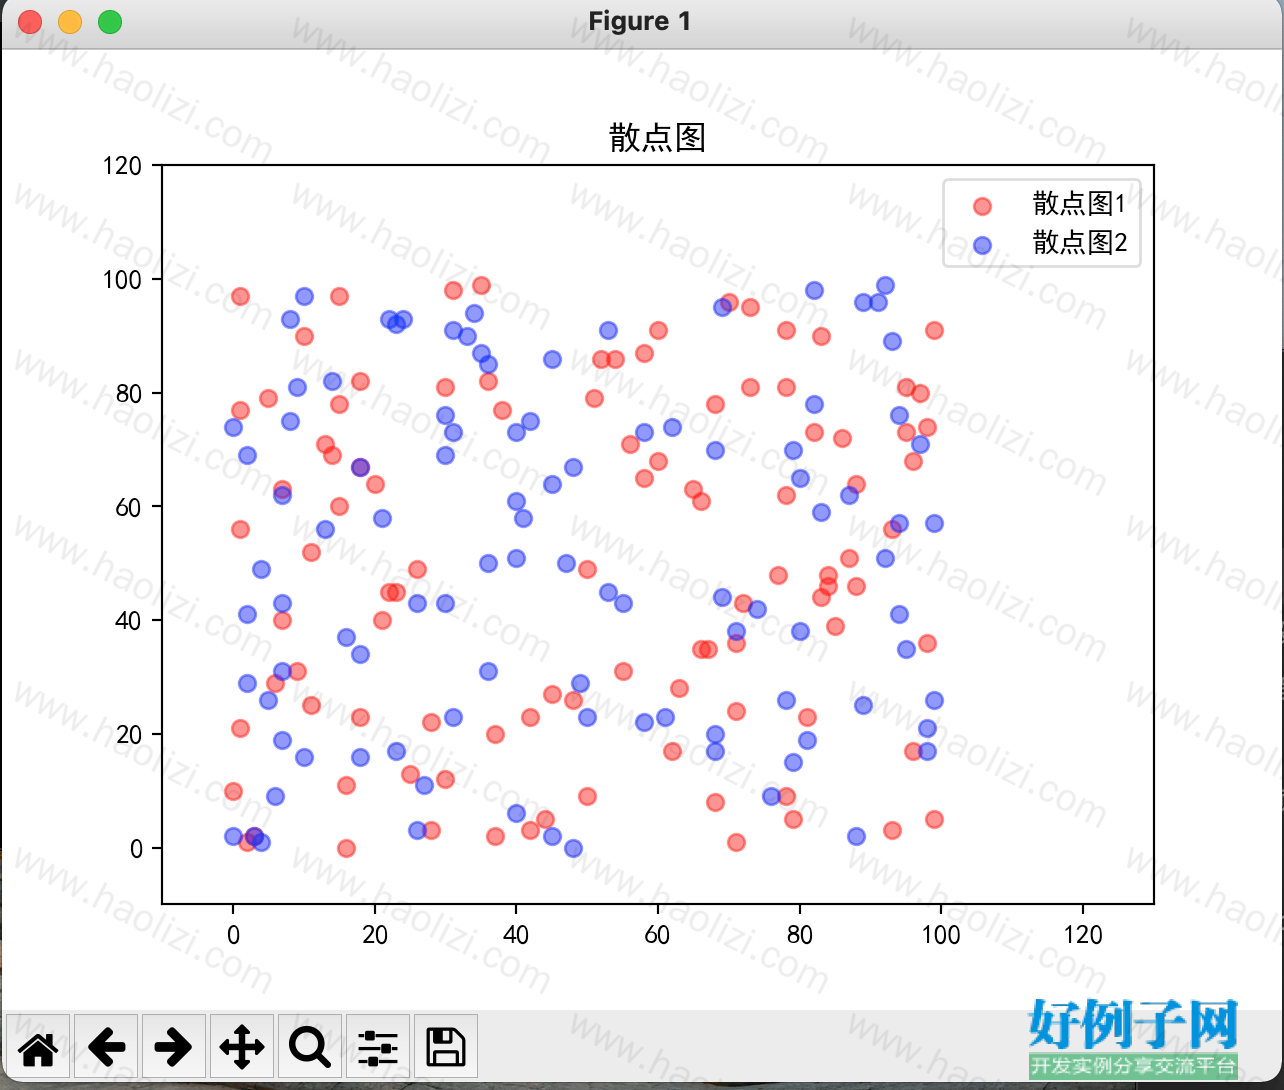Click the x-axis tick label 120
The image size is (1284, 1090).
(x=1083, y=935)
